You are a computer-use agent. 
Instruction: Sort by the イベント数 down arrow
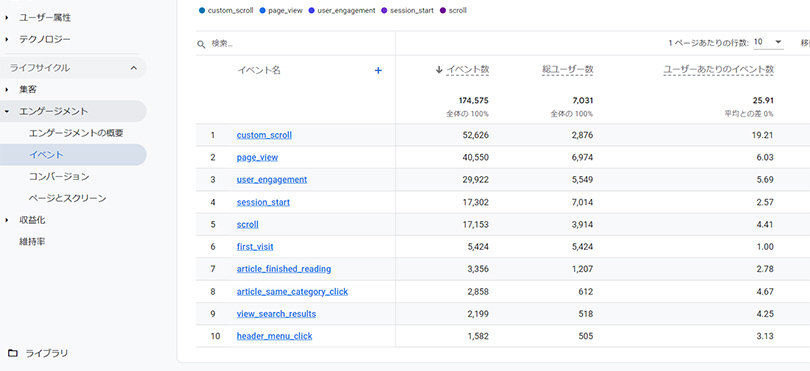pyautogui.click(x=439, y=70)
